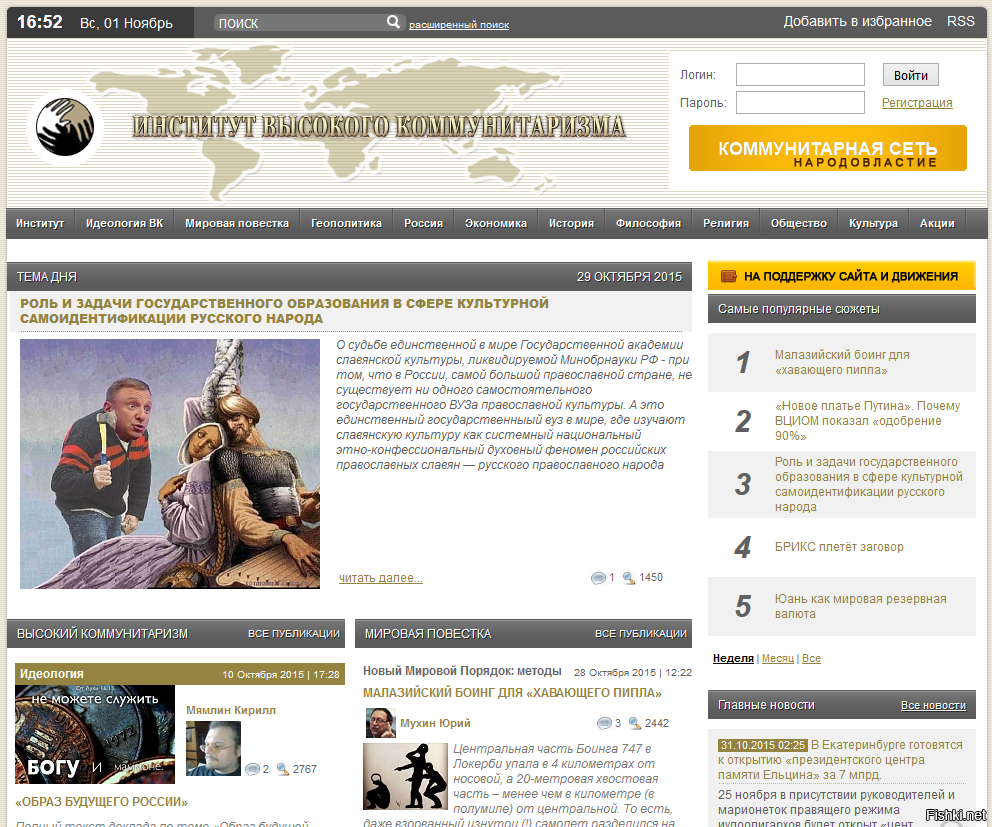Screen dimensions: 992x827
Task: Open popular story number 3 about образования
Action: 869,484
